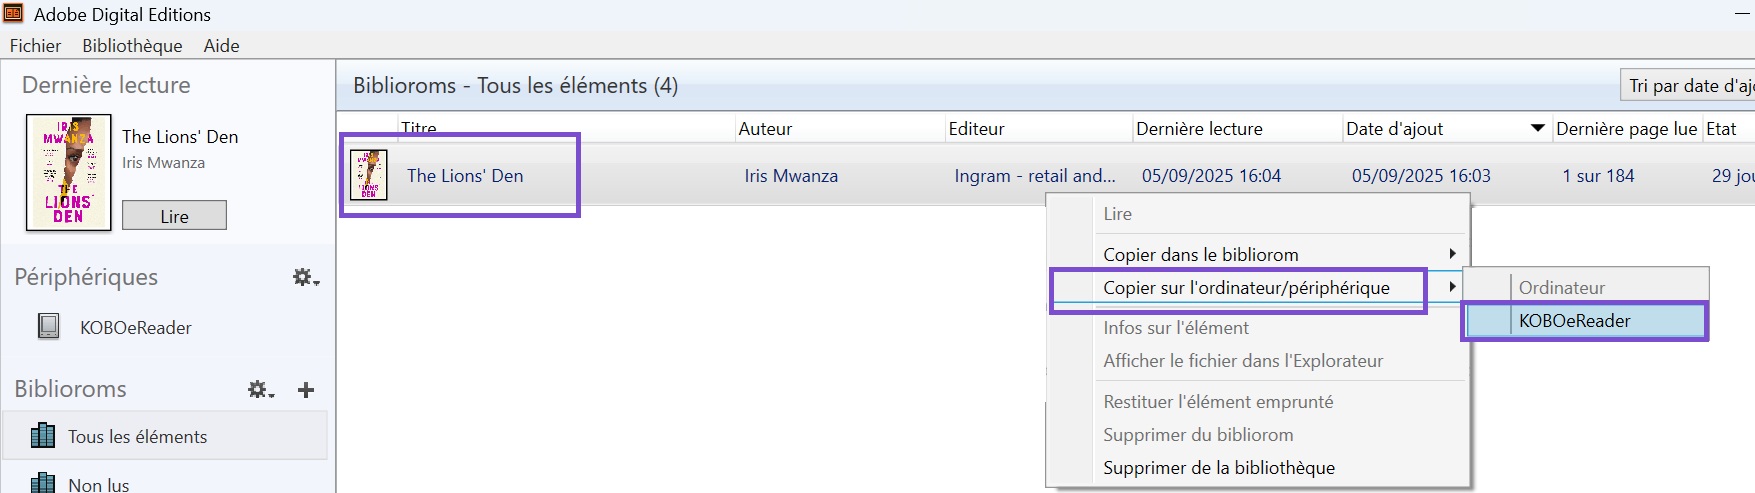Add a new bibliorom with plus icon
1755x493 pixels.
click(306, 390)
